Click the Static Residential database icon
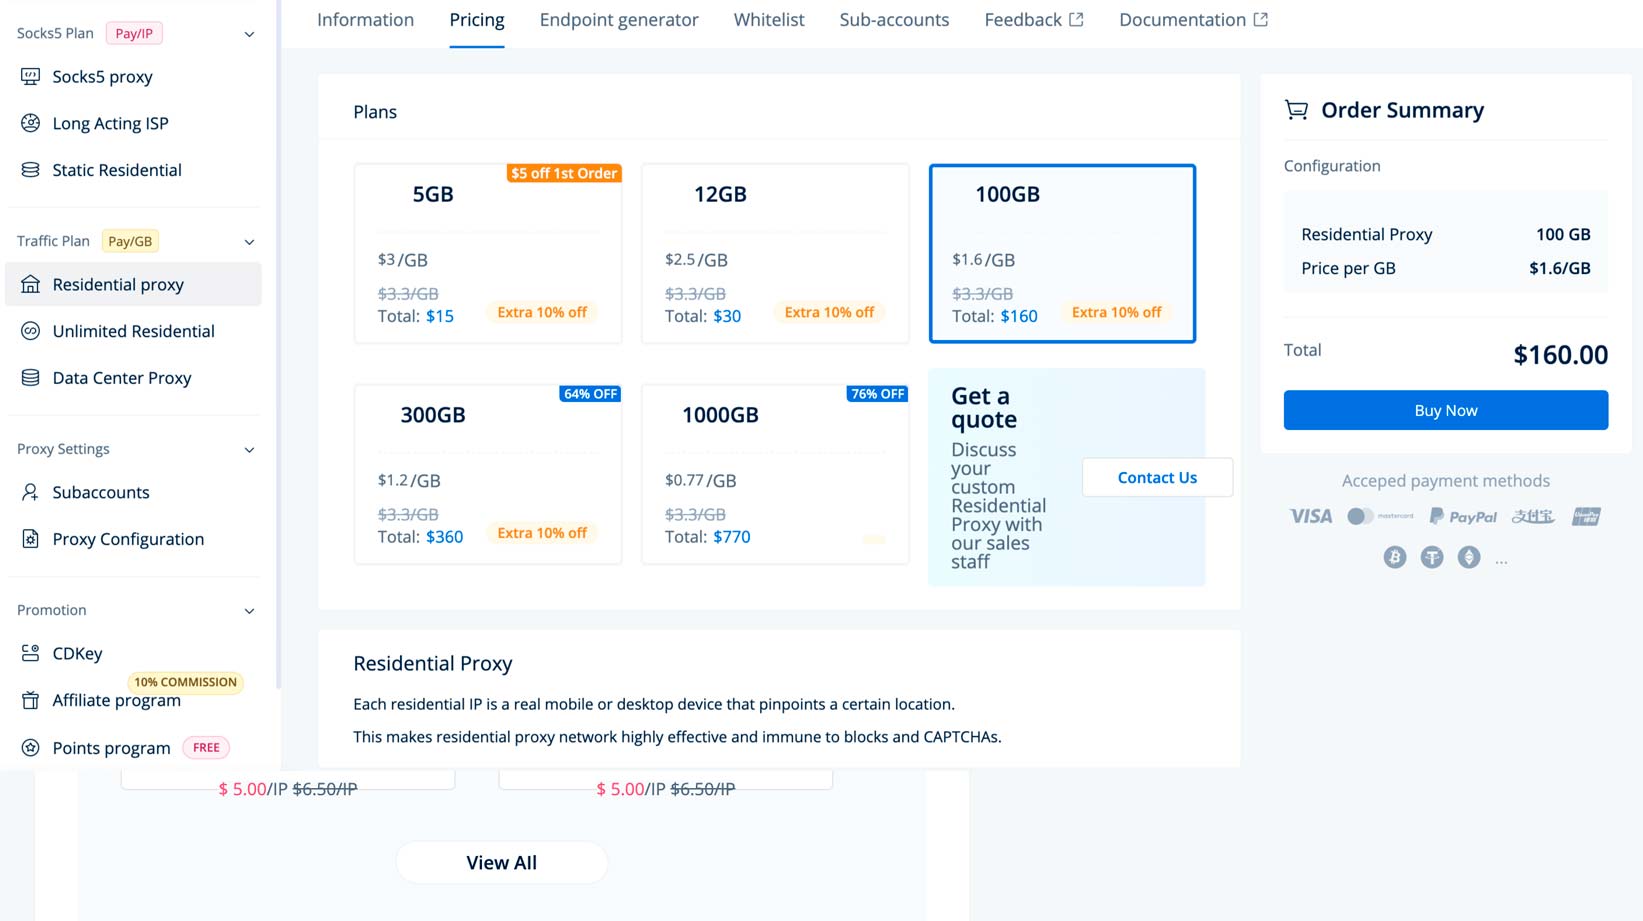 point(31,170)
